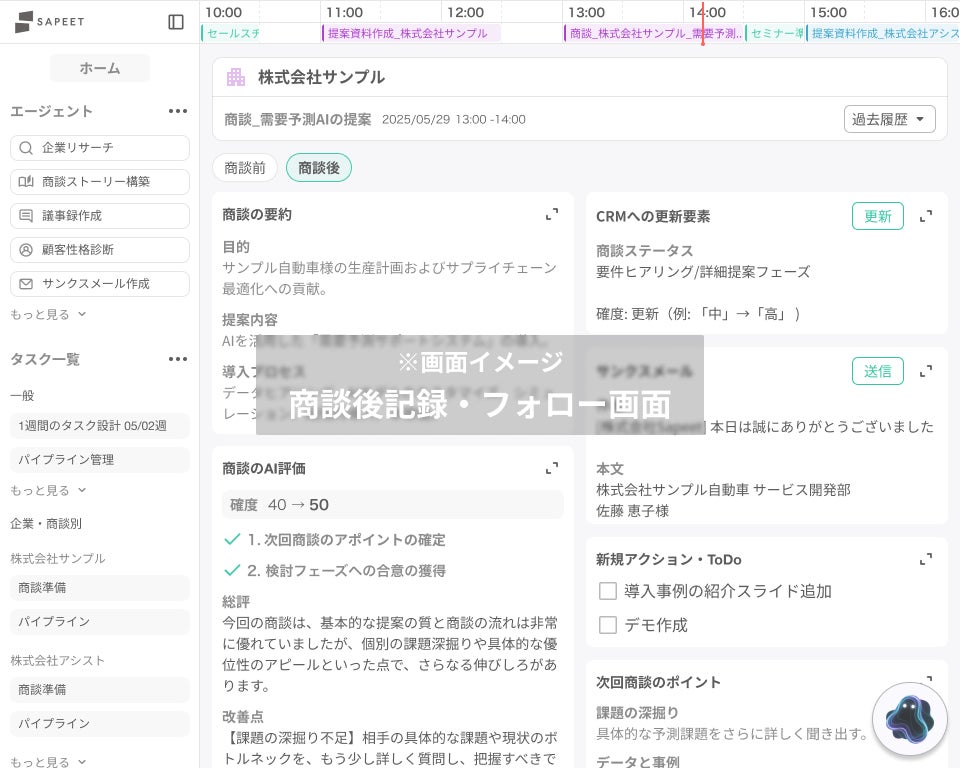
Task: Expand もっと見る under 一般 tasks
Action: [x=48, y=490]
